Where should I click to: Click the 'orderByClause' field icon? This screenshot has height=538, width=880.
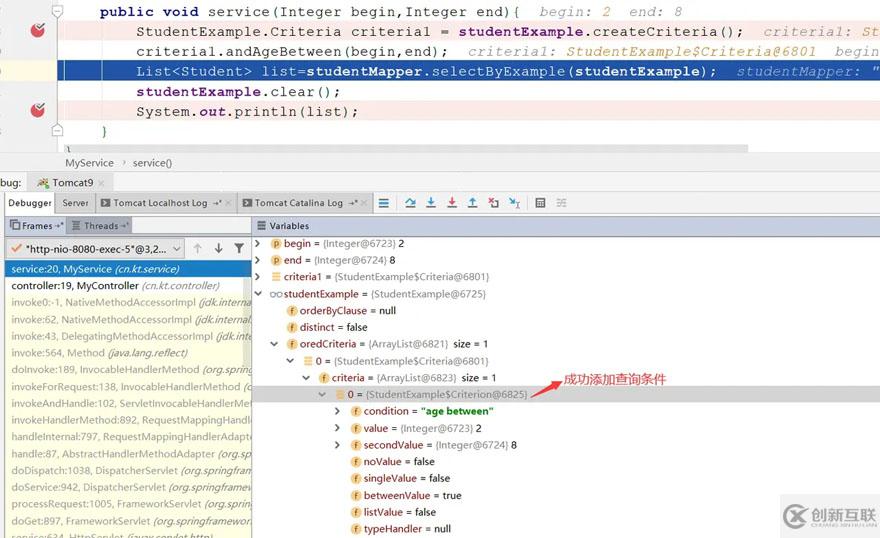coord(292,311)
